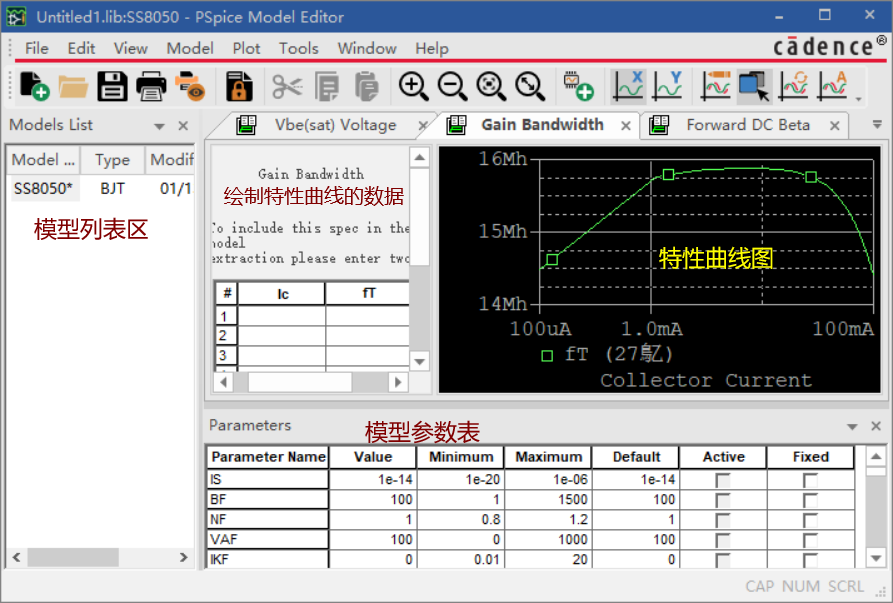Image resolution: width=893 pixels, height=603 pixels.
Task: Click the plot window select icon
Action: (755, 87)
